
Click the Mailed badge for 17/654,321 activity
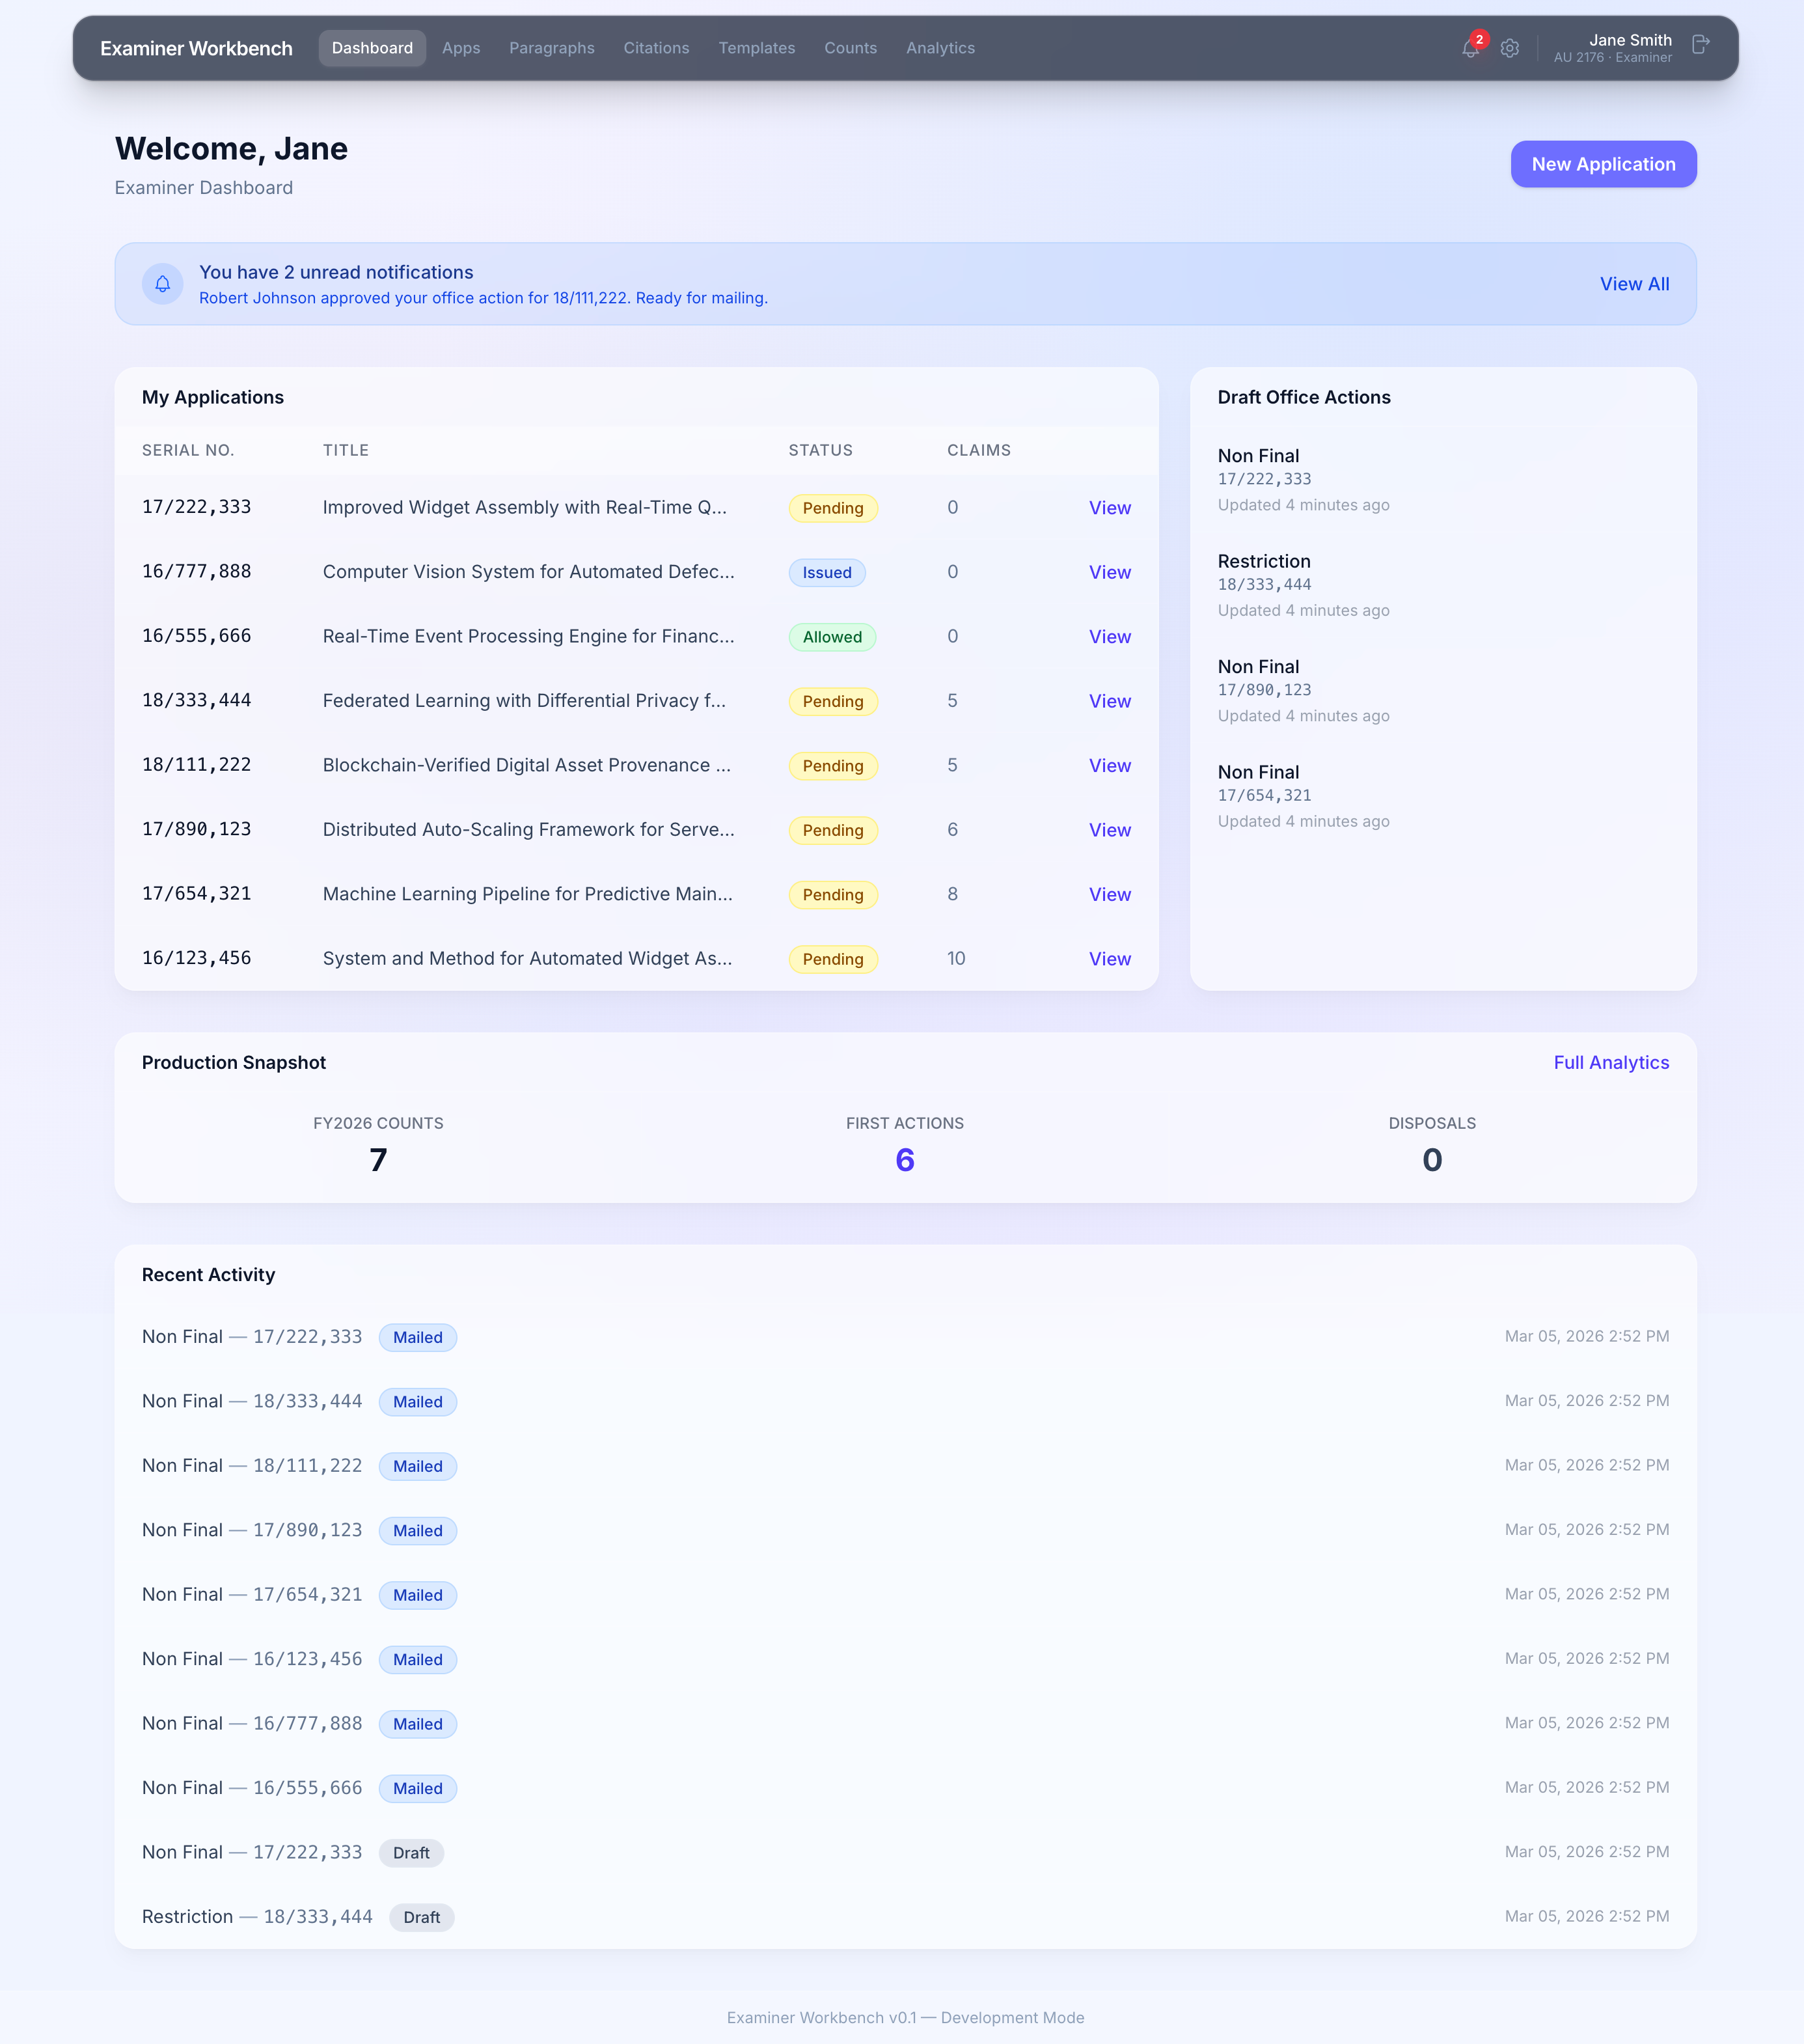[x=417, y=1595]
